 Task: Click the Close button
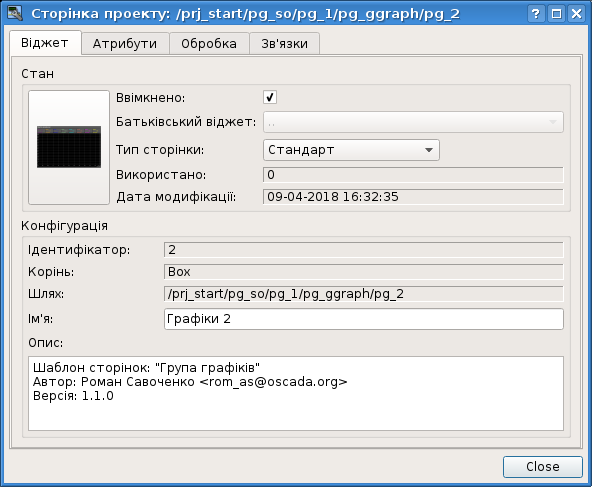tap(543, 467)
